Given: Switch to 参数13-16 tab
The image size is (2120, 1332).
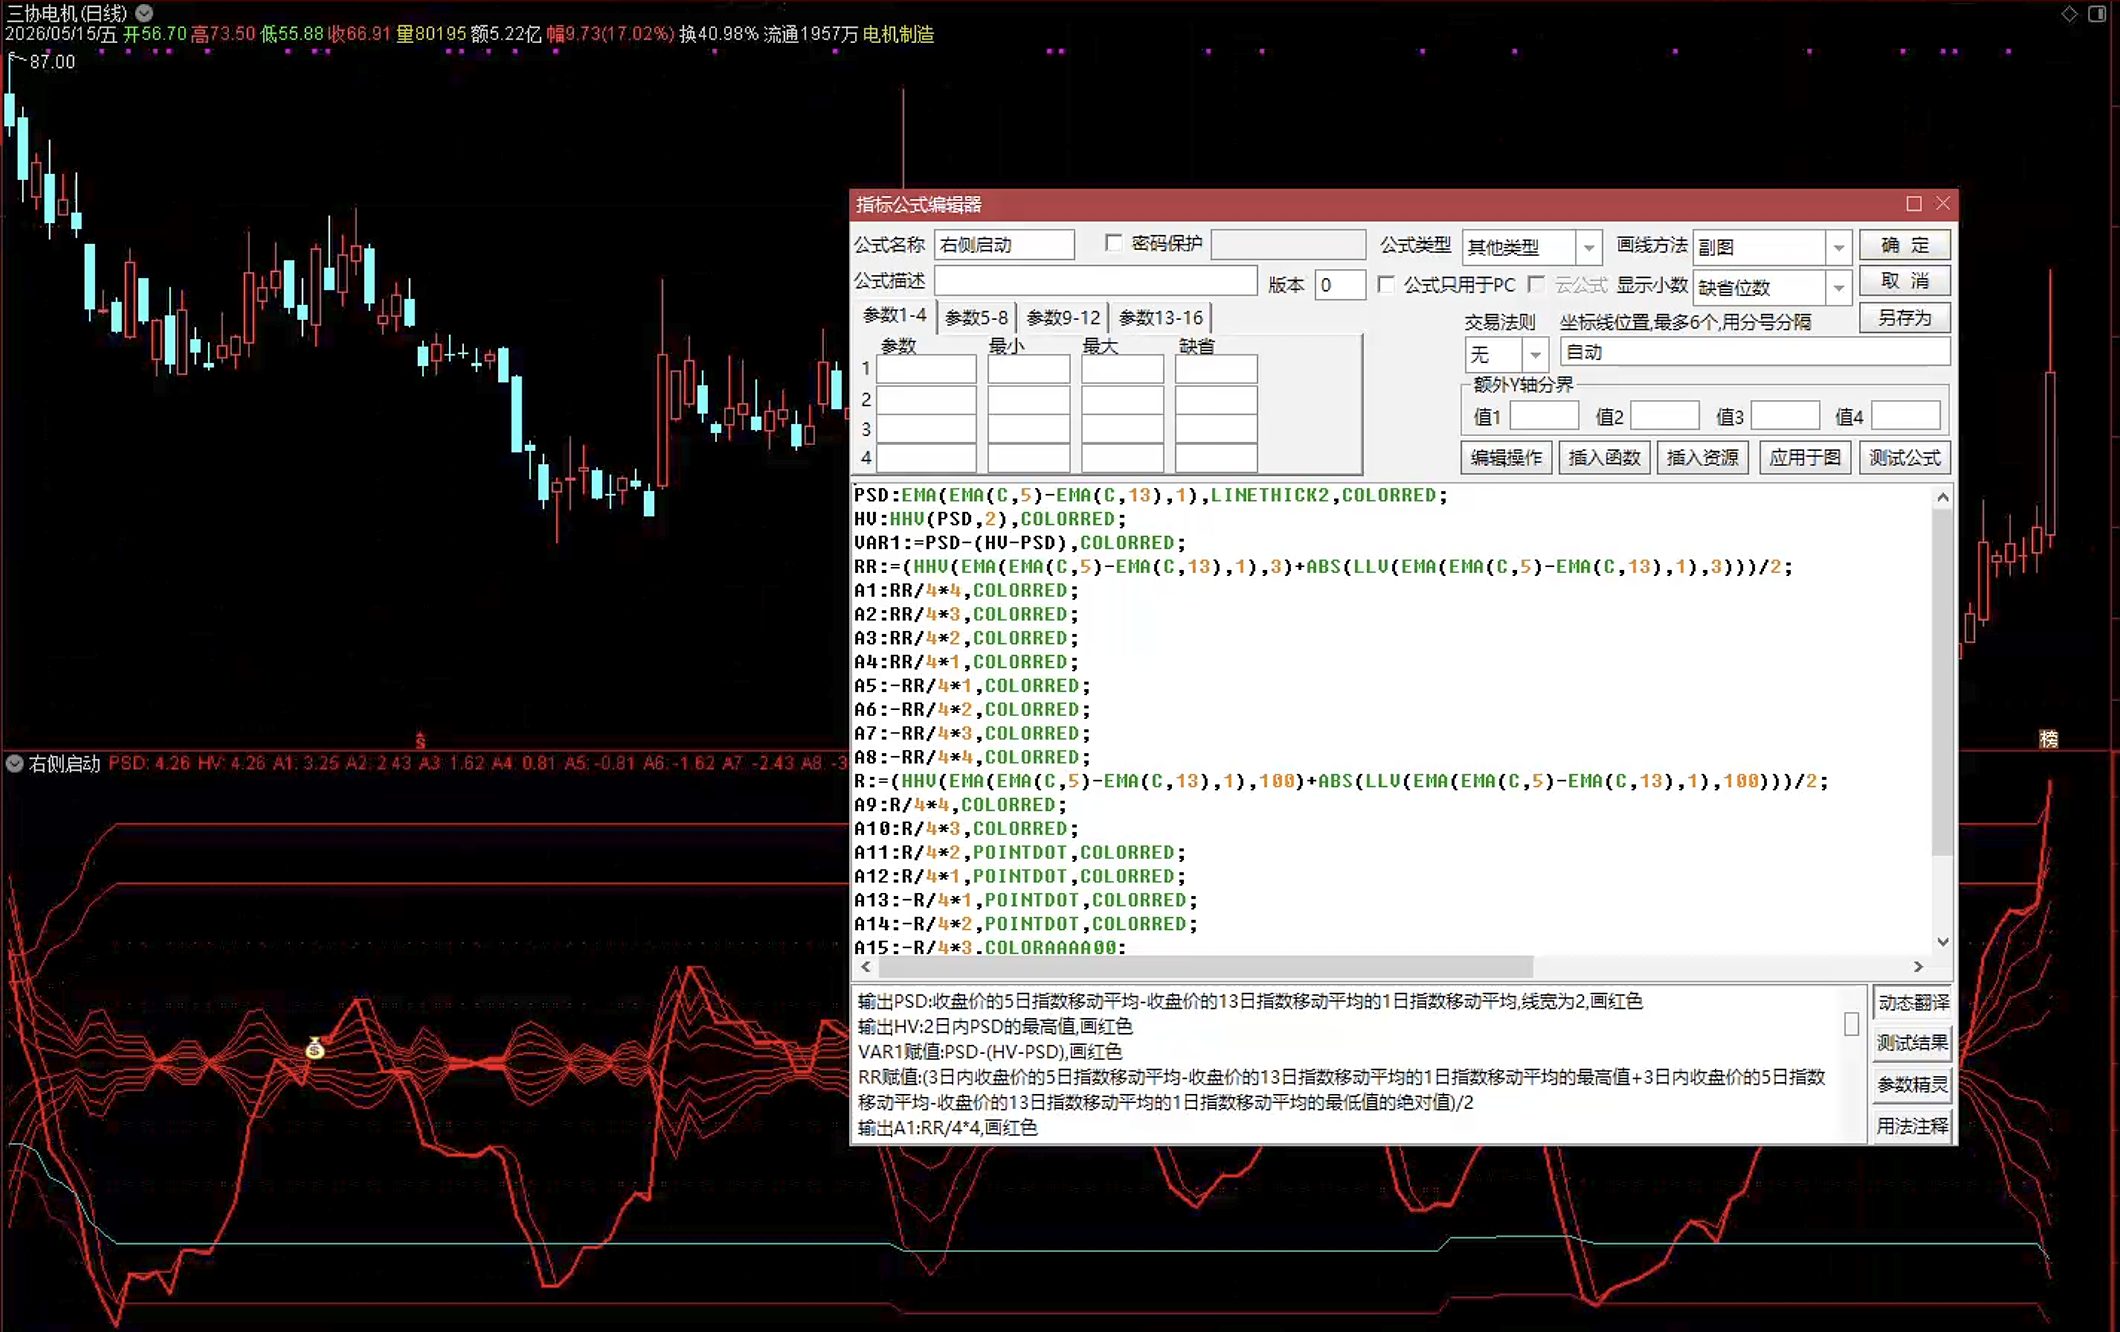Looking at the screenshot, I should [1160, 317].
